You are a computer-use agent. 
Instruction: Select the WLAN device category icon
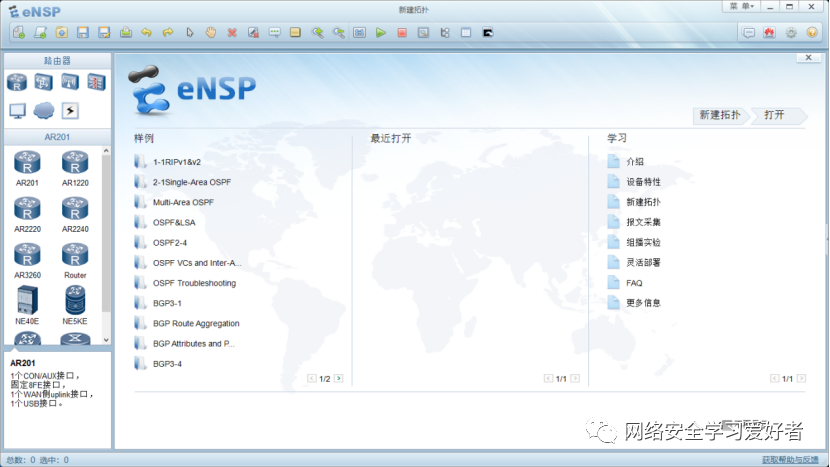tap(70, 82)
